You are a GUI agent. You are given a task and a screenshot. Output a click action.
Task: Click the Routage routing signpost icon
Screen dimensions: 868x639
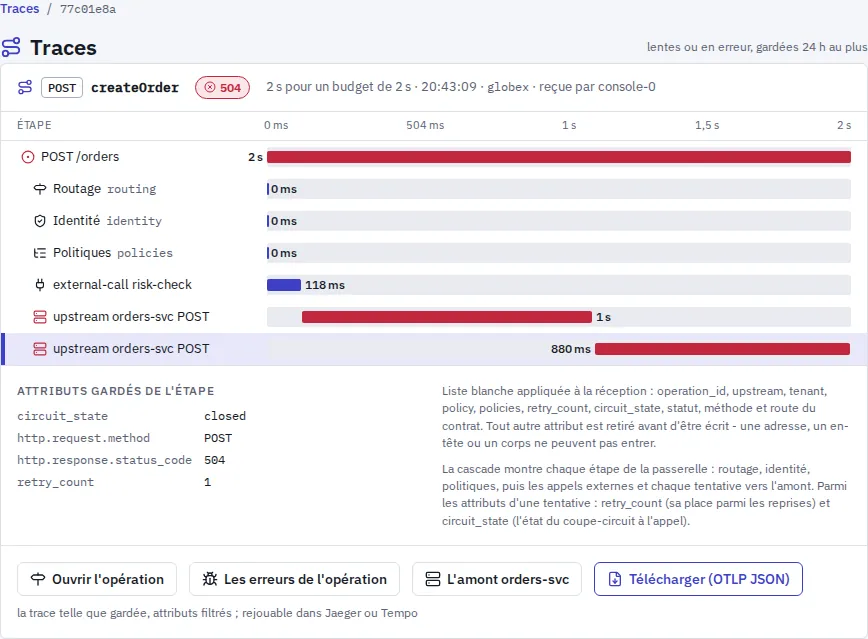pyautogui.click(x=39, y=189)
